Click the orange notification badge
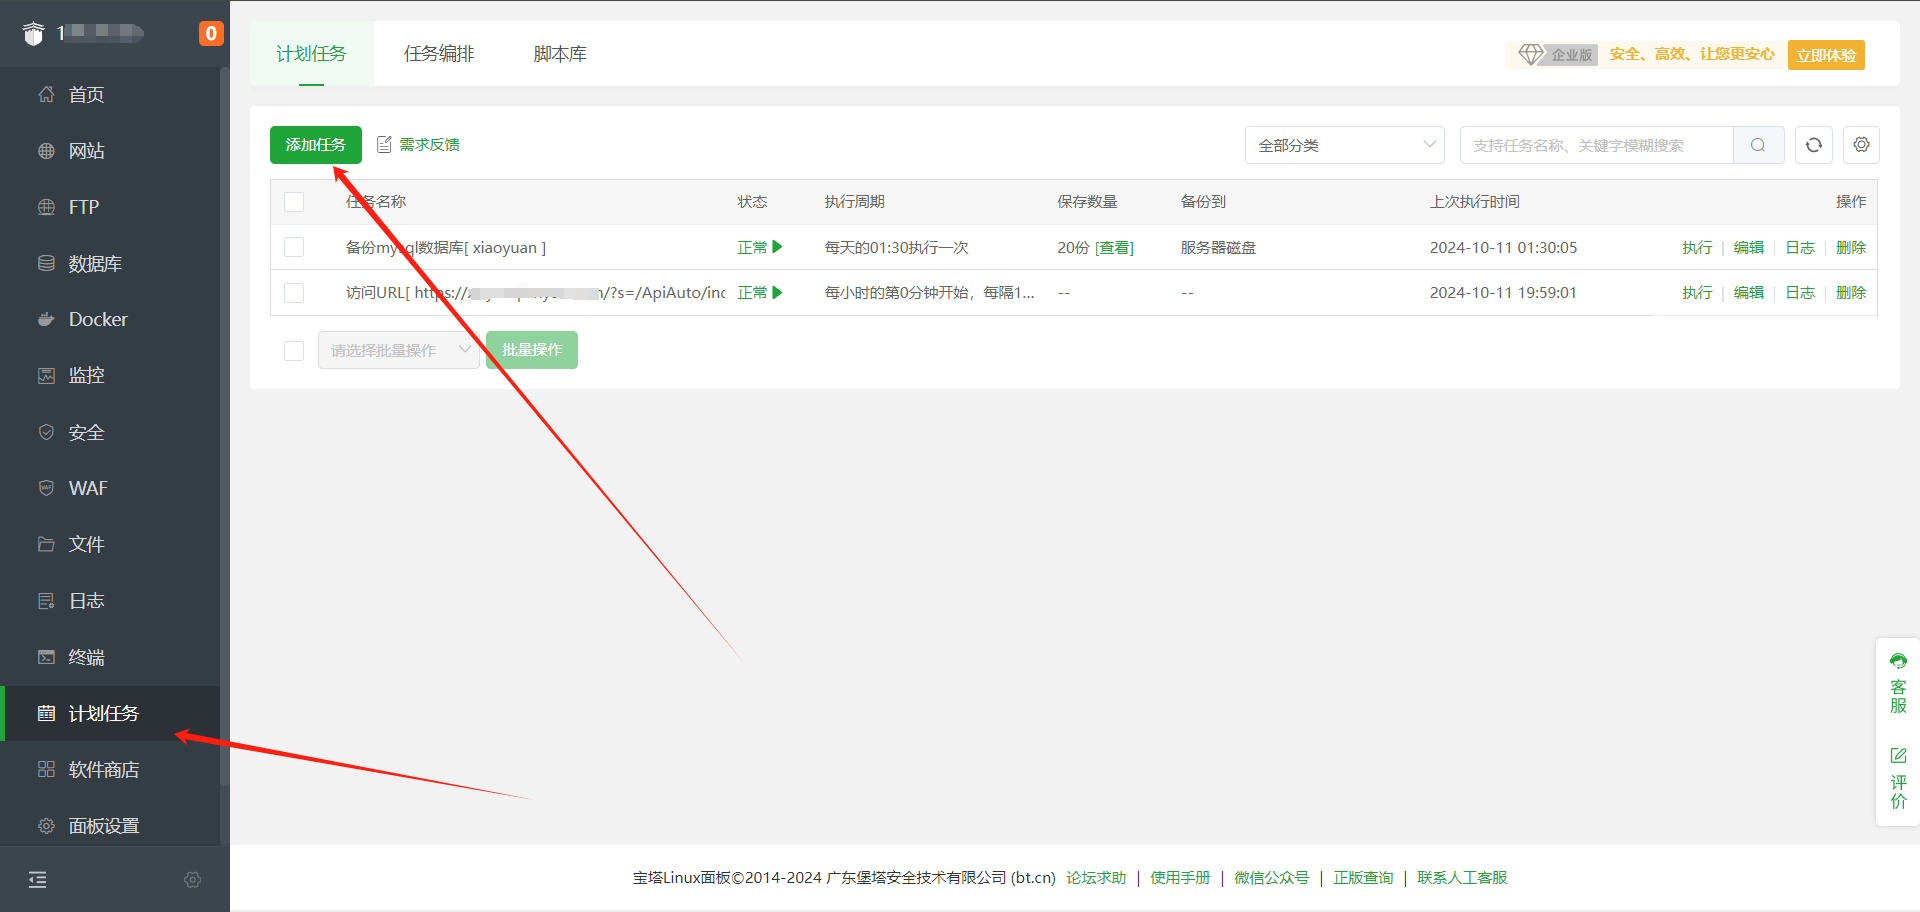This screenshot has height=912, width=1920. [210, 33]
